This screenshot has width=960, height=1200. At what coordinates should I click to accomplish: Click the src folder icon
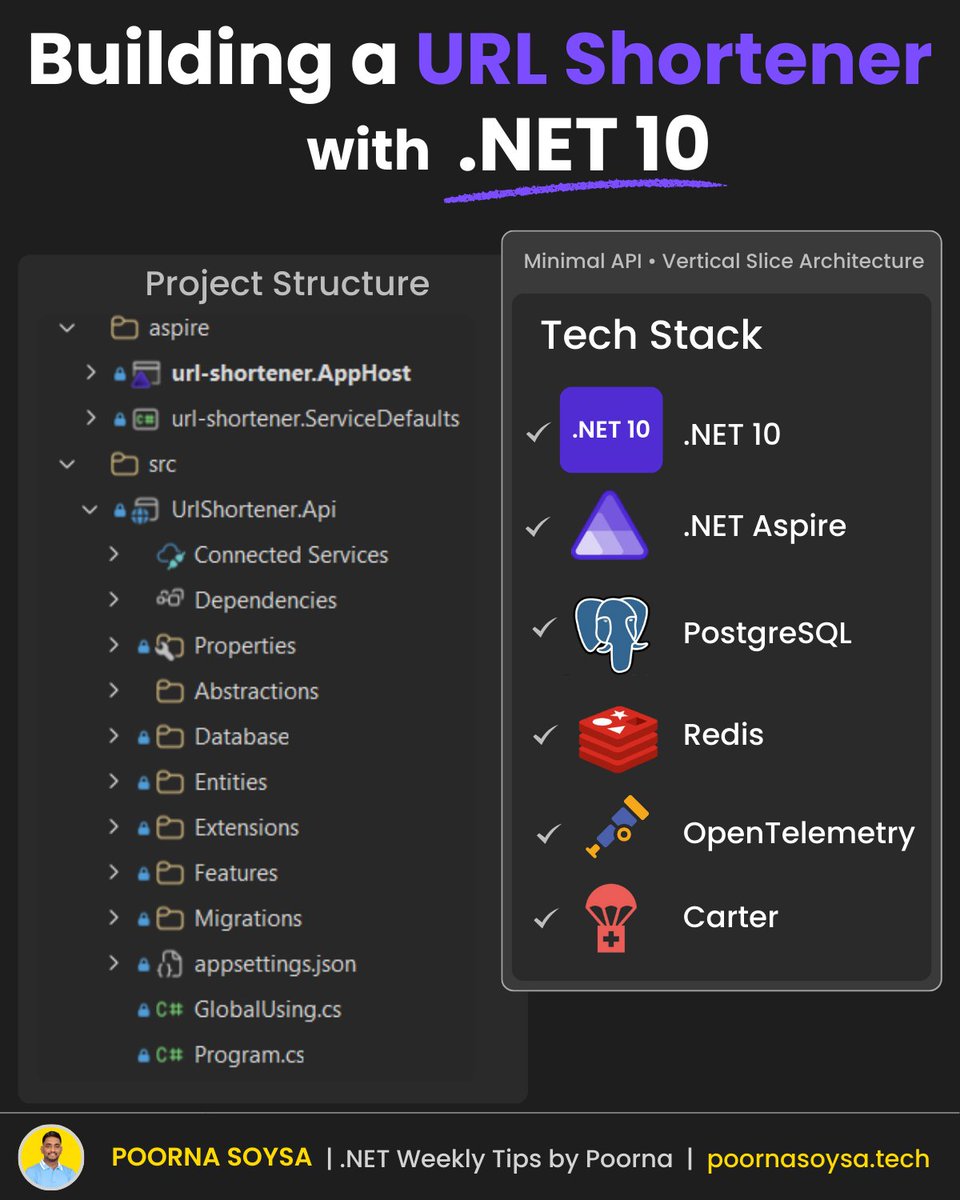coord(124,464)
